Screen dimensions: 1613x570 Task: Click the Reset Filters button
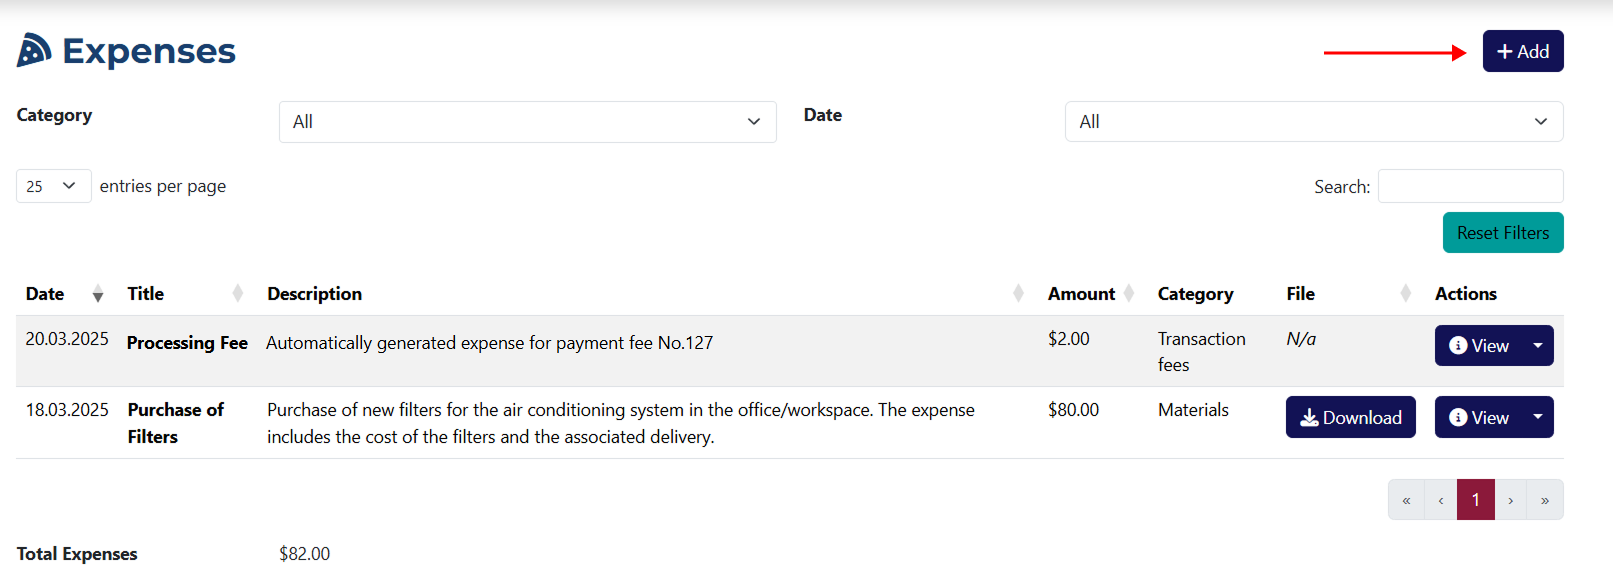(x=1502, y=233)
